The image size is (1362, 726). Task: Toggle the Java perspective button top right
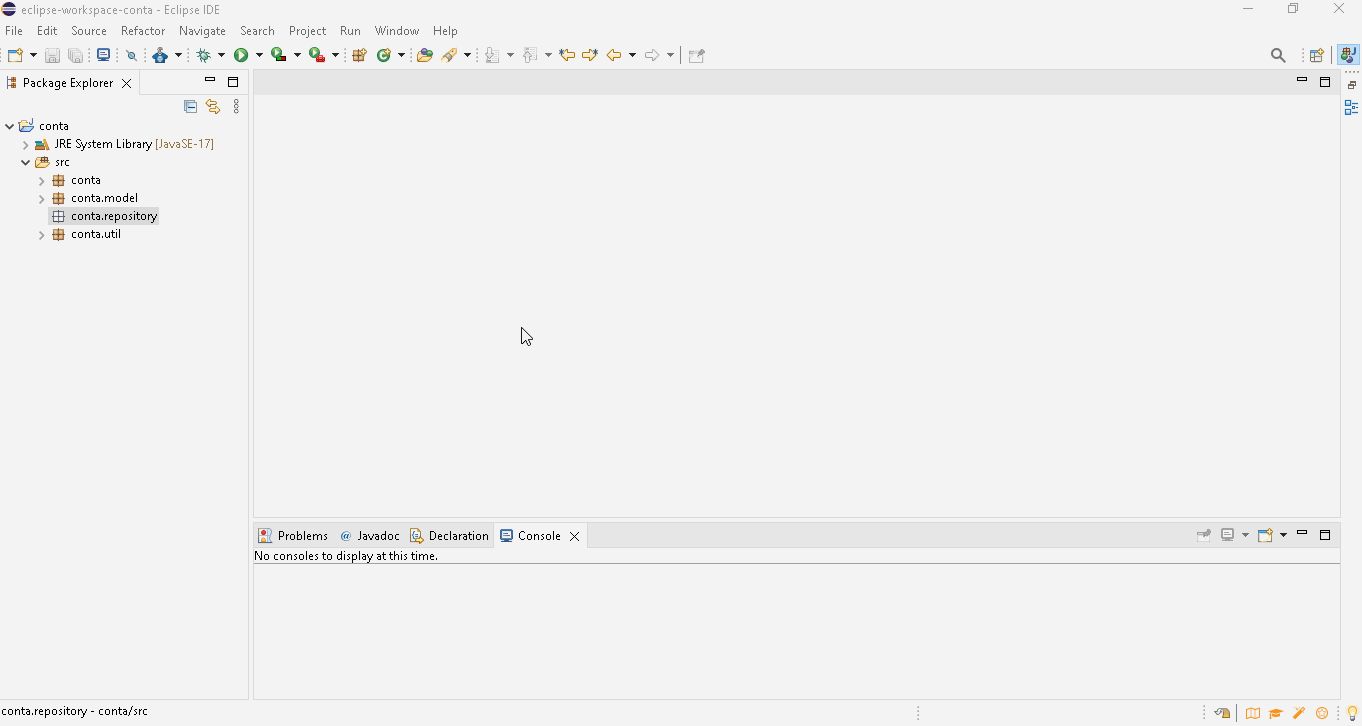1349,55
